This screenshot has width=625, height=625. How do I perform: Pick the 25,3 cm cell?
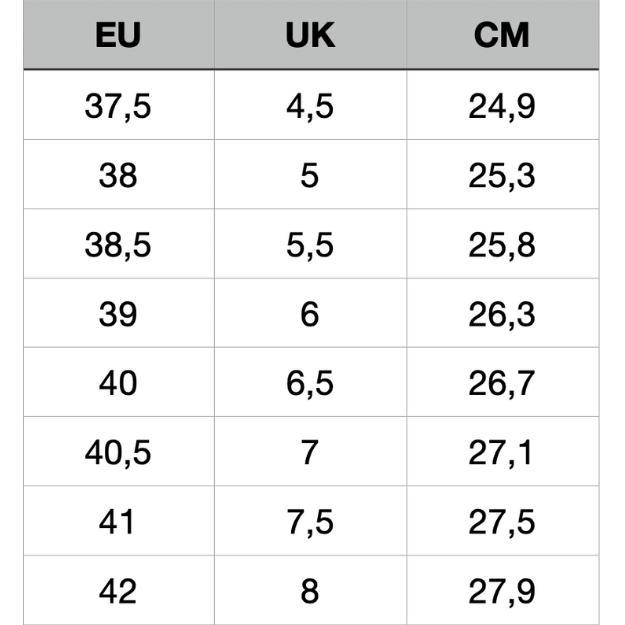click(502, 176)
